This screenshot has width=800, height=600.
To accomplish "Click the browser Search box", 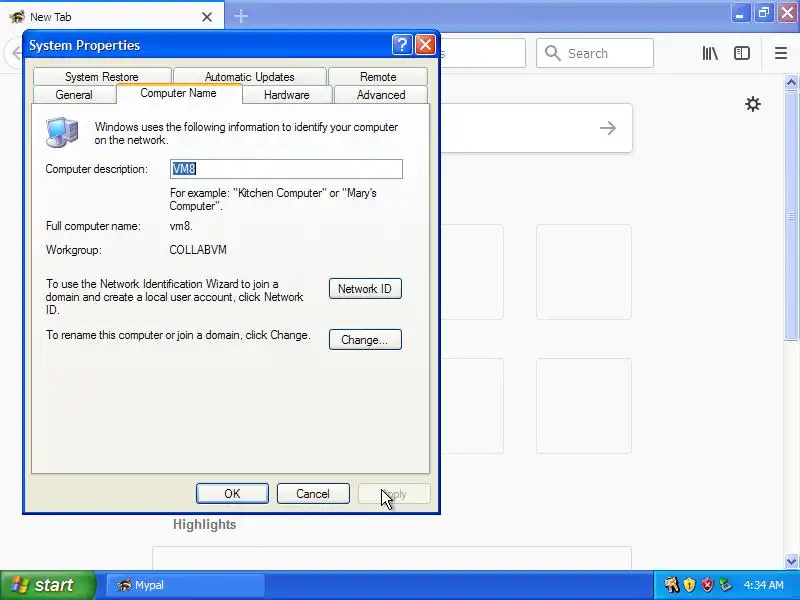I will (594, 53).
